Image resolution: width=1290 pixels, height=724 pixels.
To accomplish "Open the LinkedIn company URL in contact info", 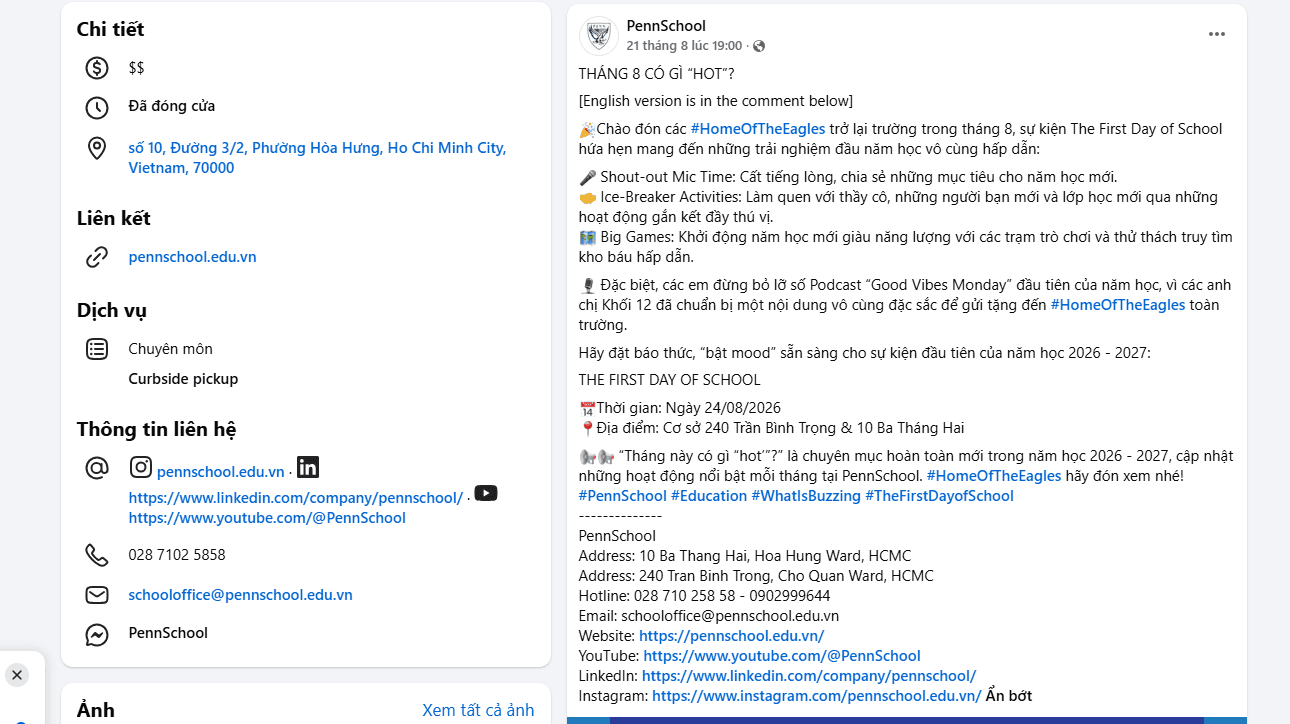I will point(296,498).
